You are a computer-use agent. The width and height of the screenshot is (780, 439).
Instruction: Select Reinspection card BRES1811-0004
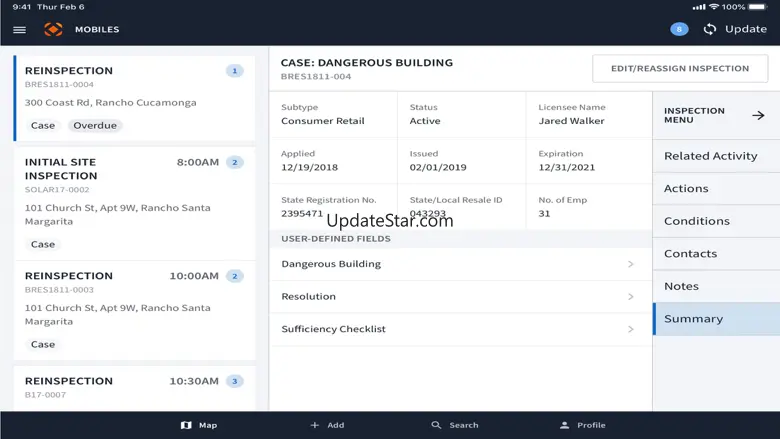(x=134, y=98)
